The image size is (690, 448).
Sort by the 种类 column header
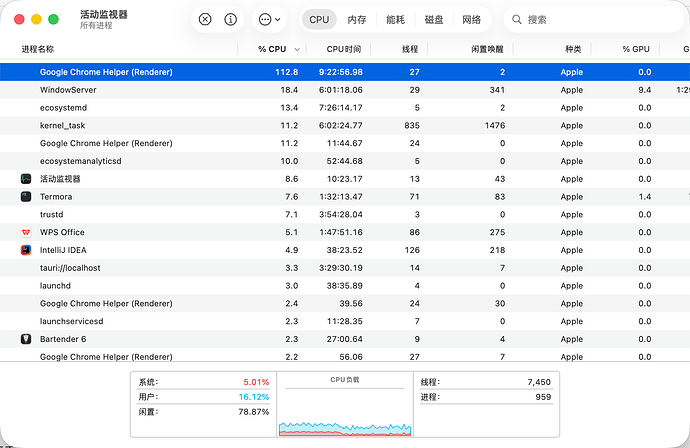point(573,49)
